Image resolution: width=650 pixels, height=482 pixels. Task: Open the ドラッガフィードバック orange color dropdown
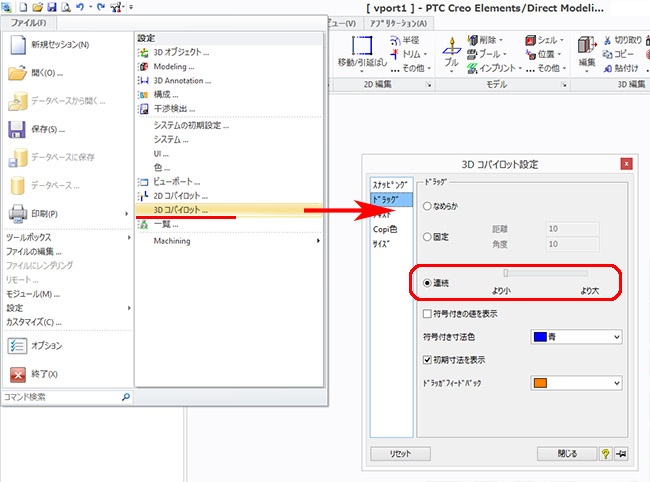[x=576, y=382]
